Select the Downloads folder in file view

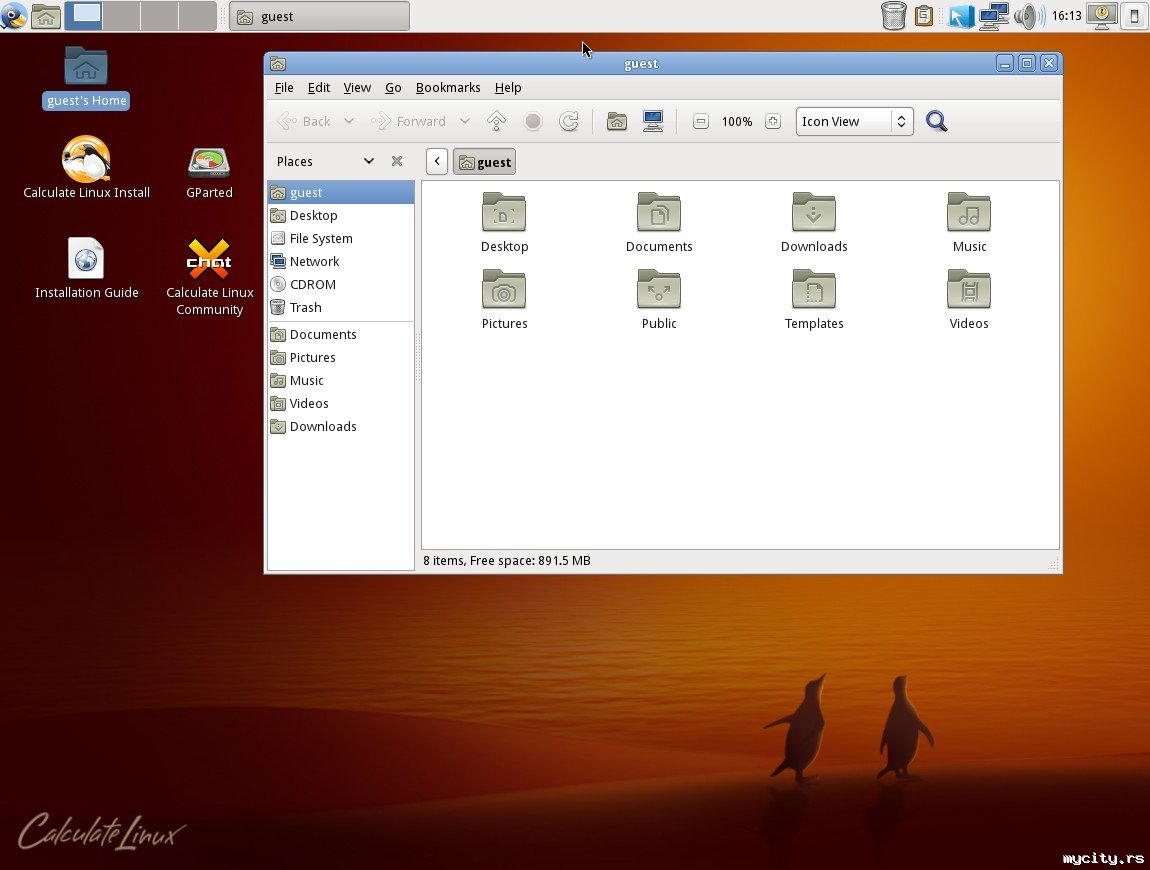tap(814, 224)
